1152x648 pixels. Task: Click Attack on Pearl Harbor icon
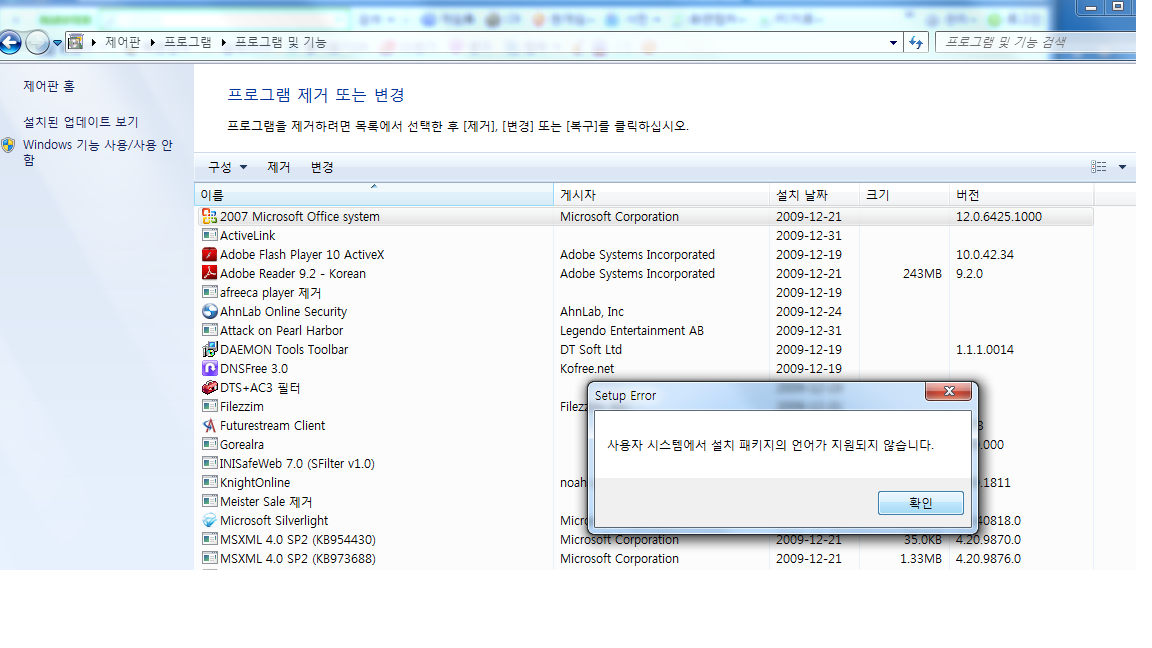click(x=209, y=331)
